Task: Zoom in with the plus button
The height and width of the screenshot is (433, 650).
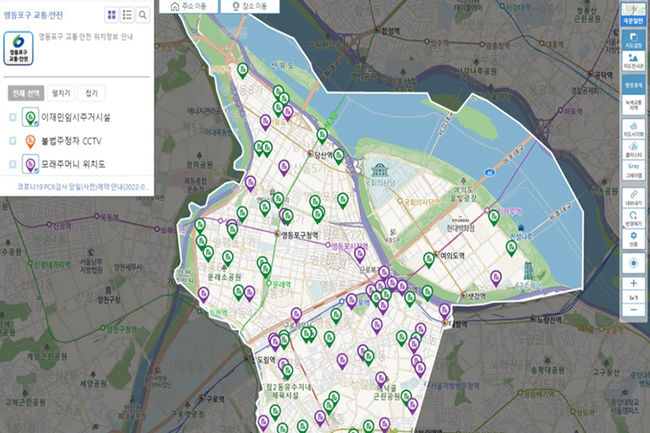Action: [x=632, y=284]
